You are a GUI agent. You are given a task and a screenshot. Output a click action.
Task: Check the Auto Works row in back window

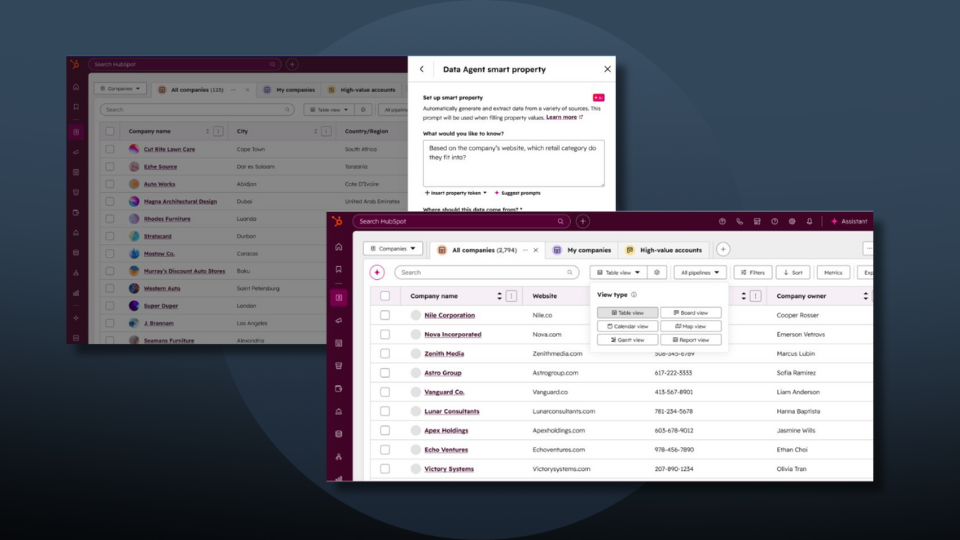pos(110,184)
